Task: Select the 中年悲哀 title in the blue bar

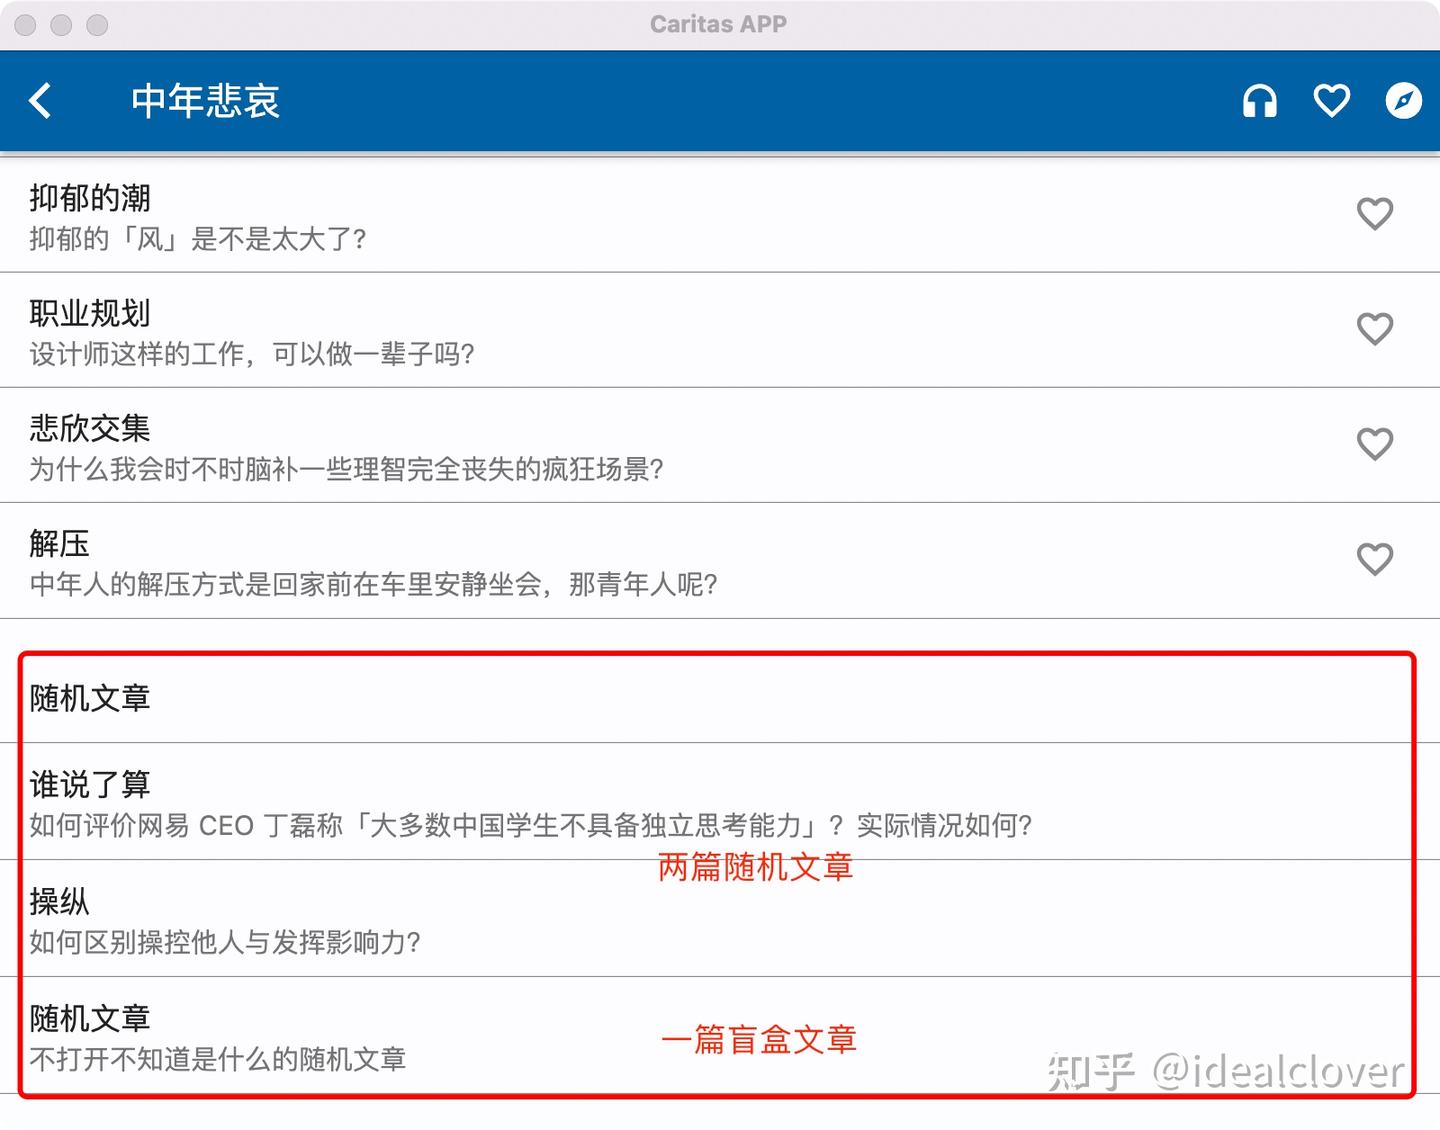Action: tap(205, 101)
